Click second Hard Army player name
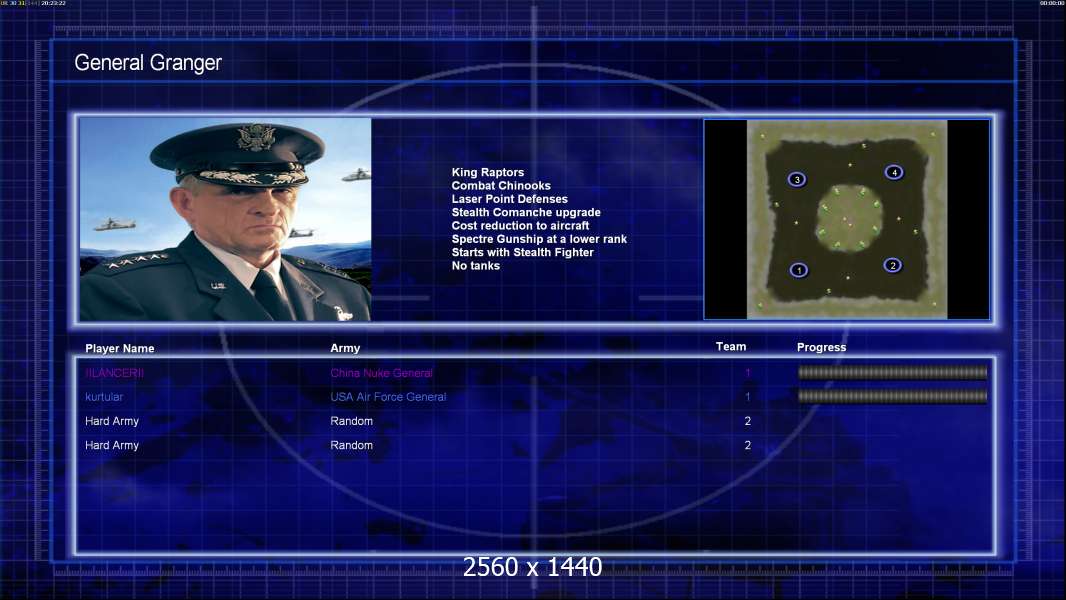The image size is (1066, 600). tap(111, 445)
